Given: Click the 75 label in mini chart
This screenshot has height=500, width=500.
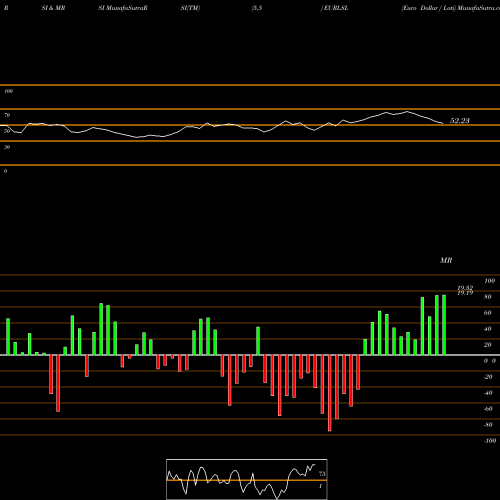Looking at the screenshot, I should pyautogui.click(x=322, y=474).
